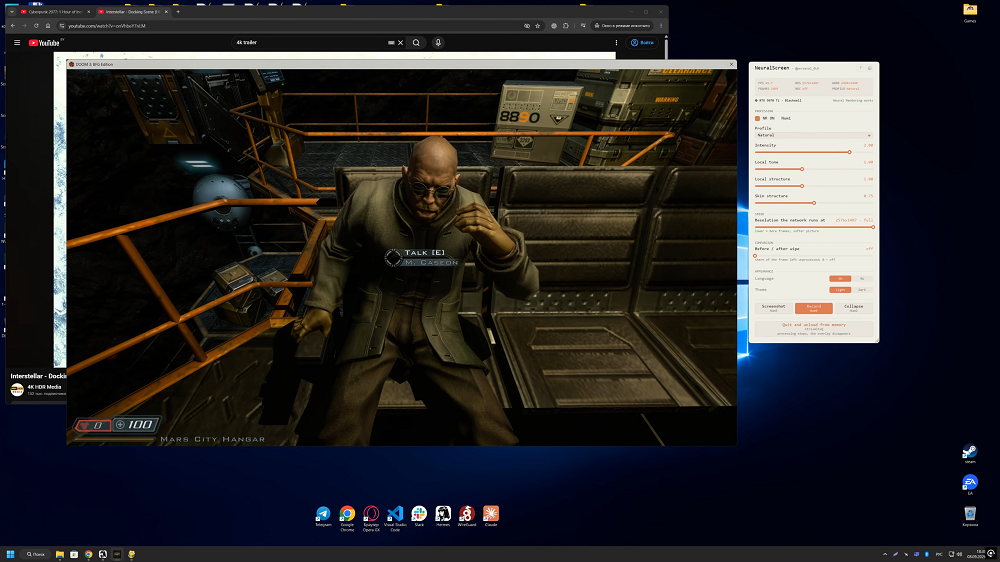Click the YouTube sign-in button
Screen dimensions: 1000x562
click(x=642, y=43)
